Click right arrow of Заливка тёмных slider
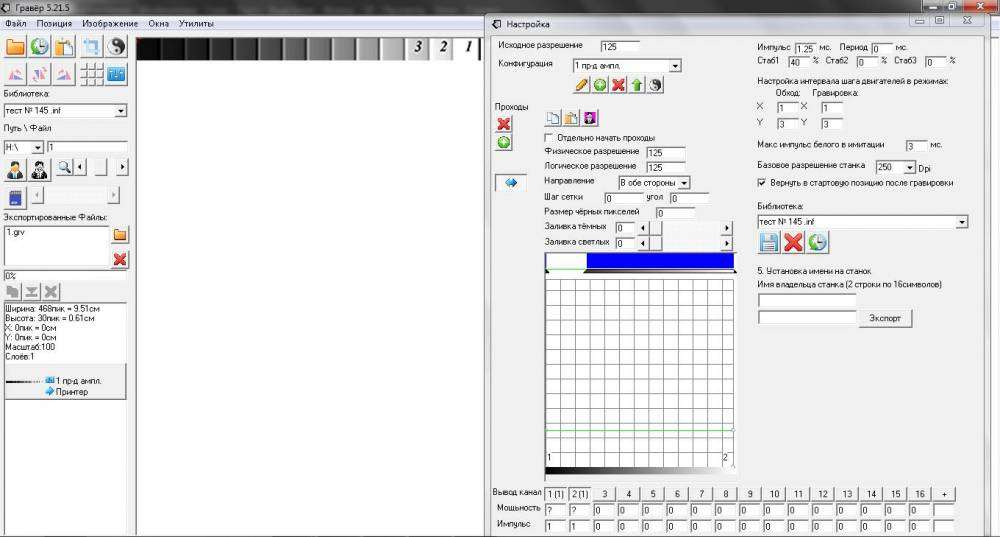The width and height of the screenshot is (1000, 537). coord(726,228)
